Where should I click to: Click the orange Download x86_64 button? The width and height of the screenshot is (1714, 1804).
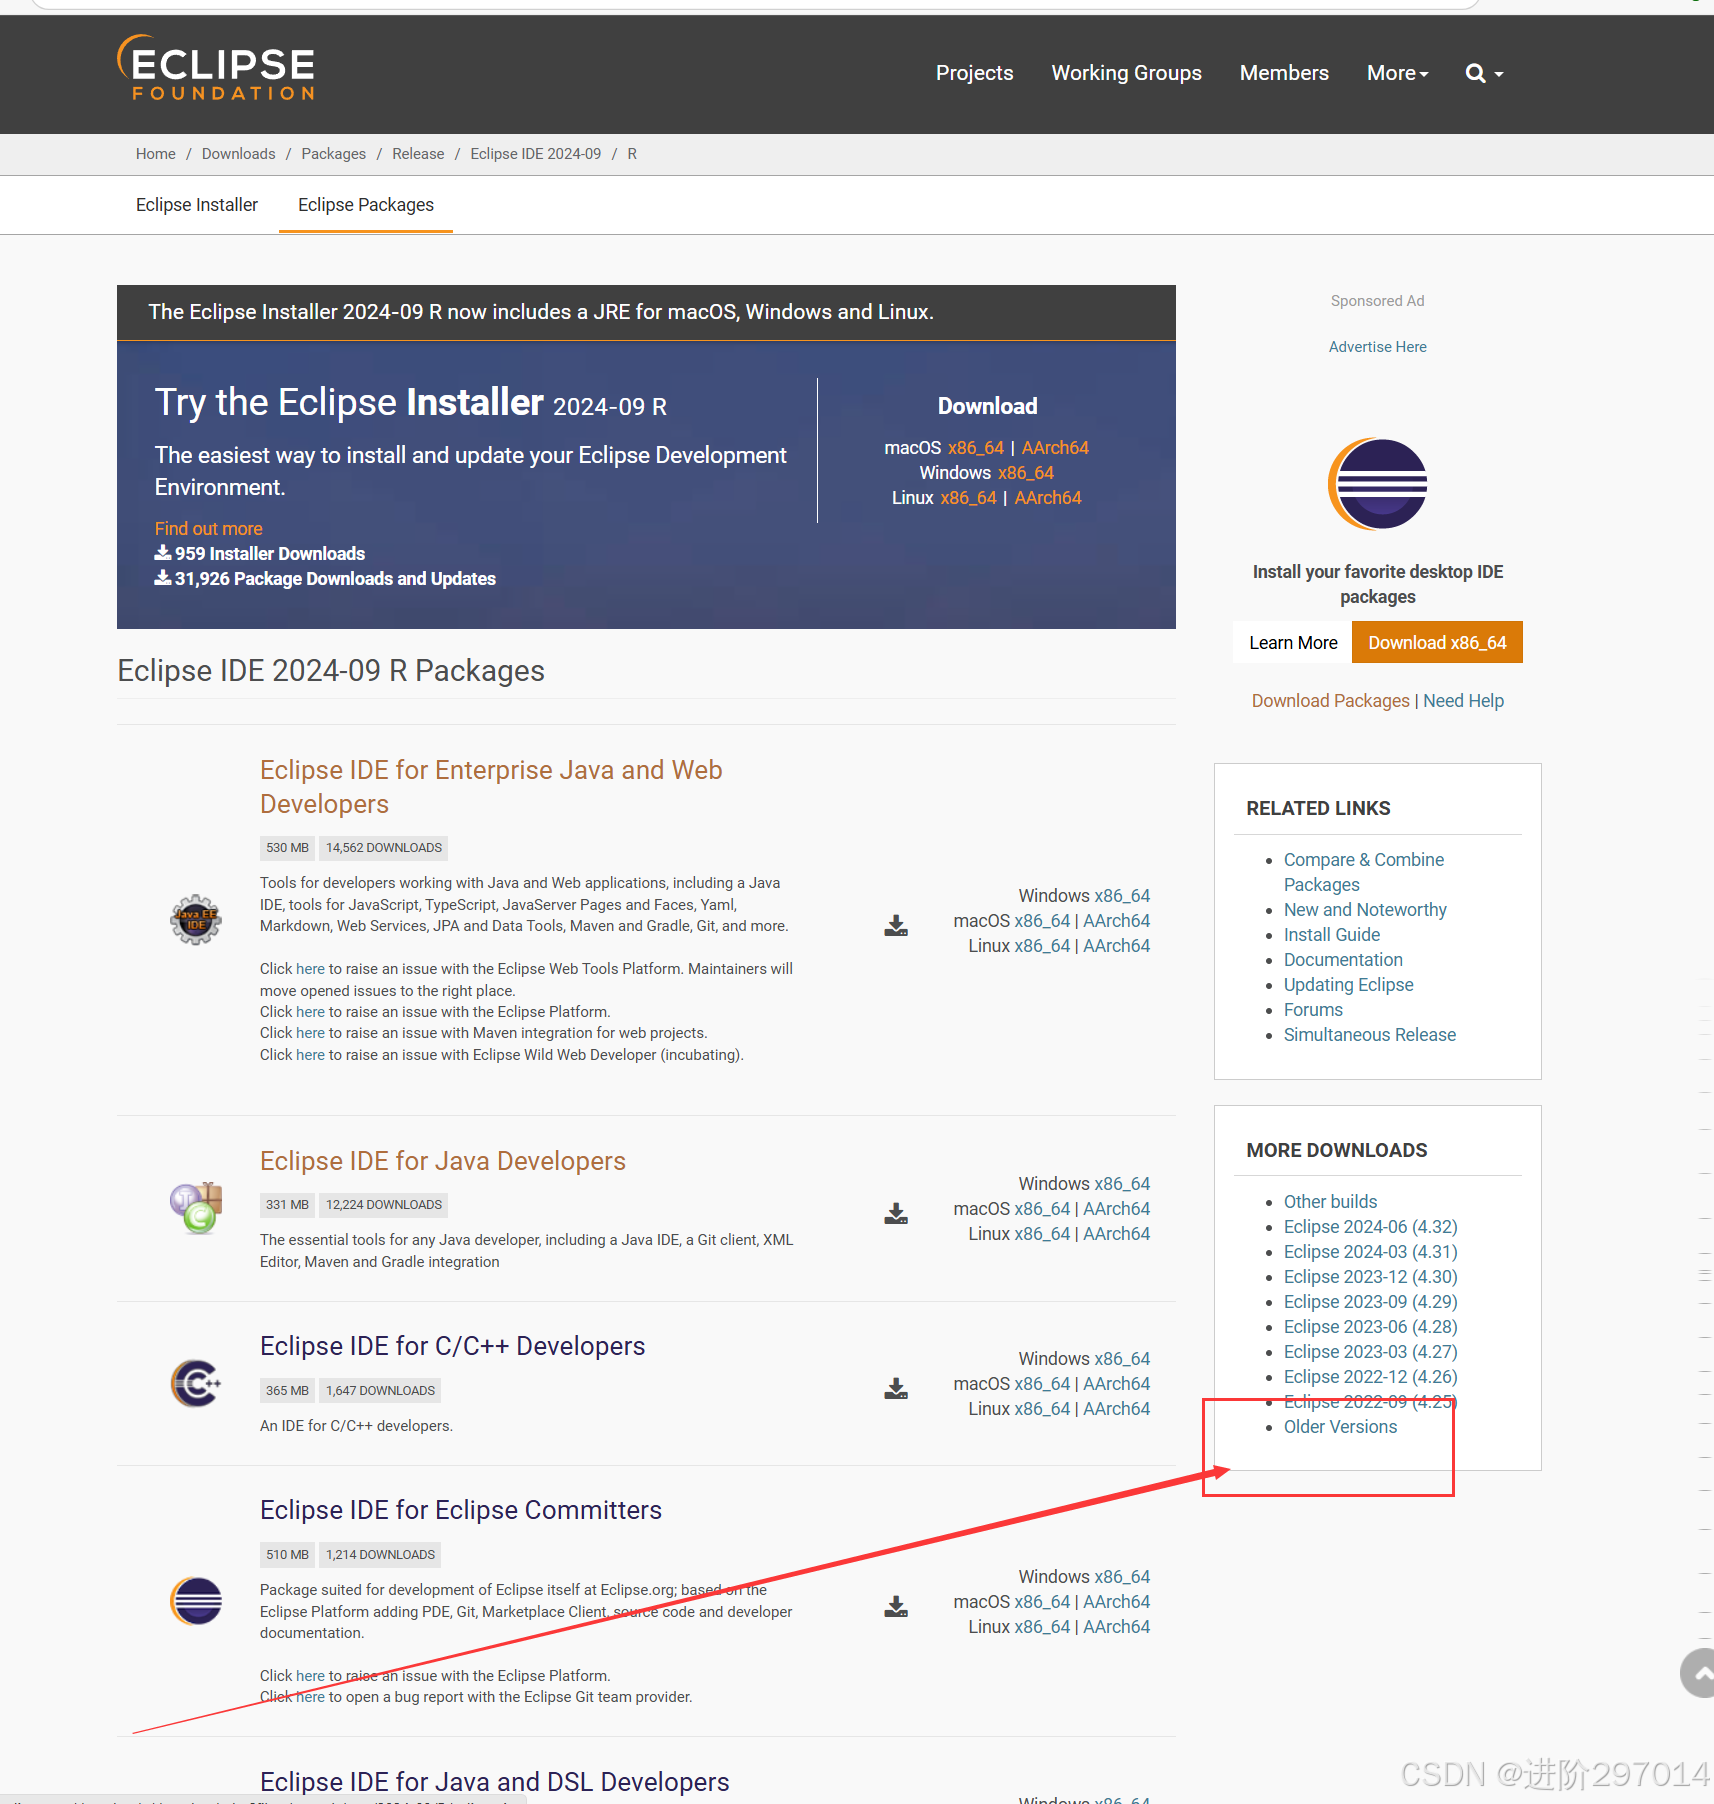(1437, 642)
